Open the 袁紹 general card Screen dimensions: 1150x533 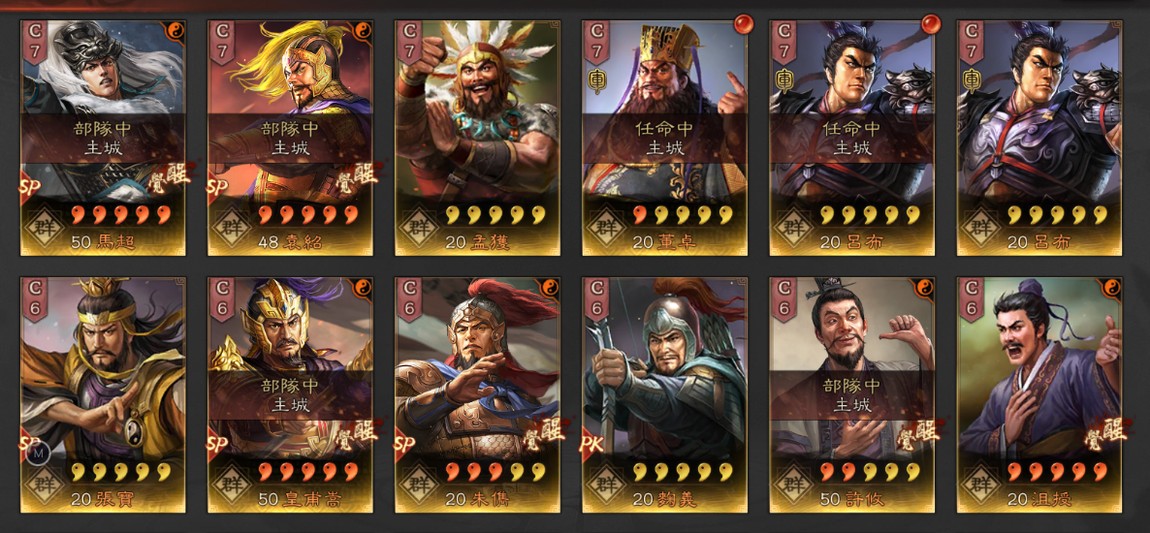(290, 138)
